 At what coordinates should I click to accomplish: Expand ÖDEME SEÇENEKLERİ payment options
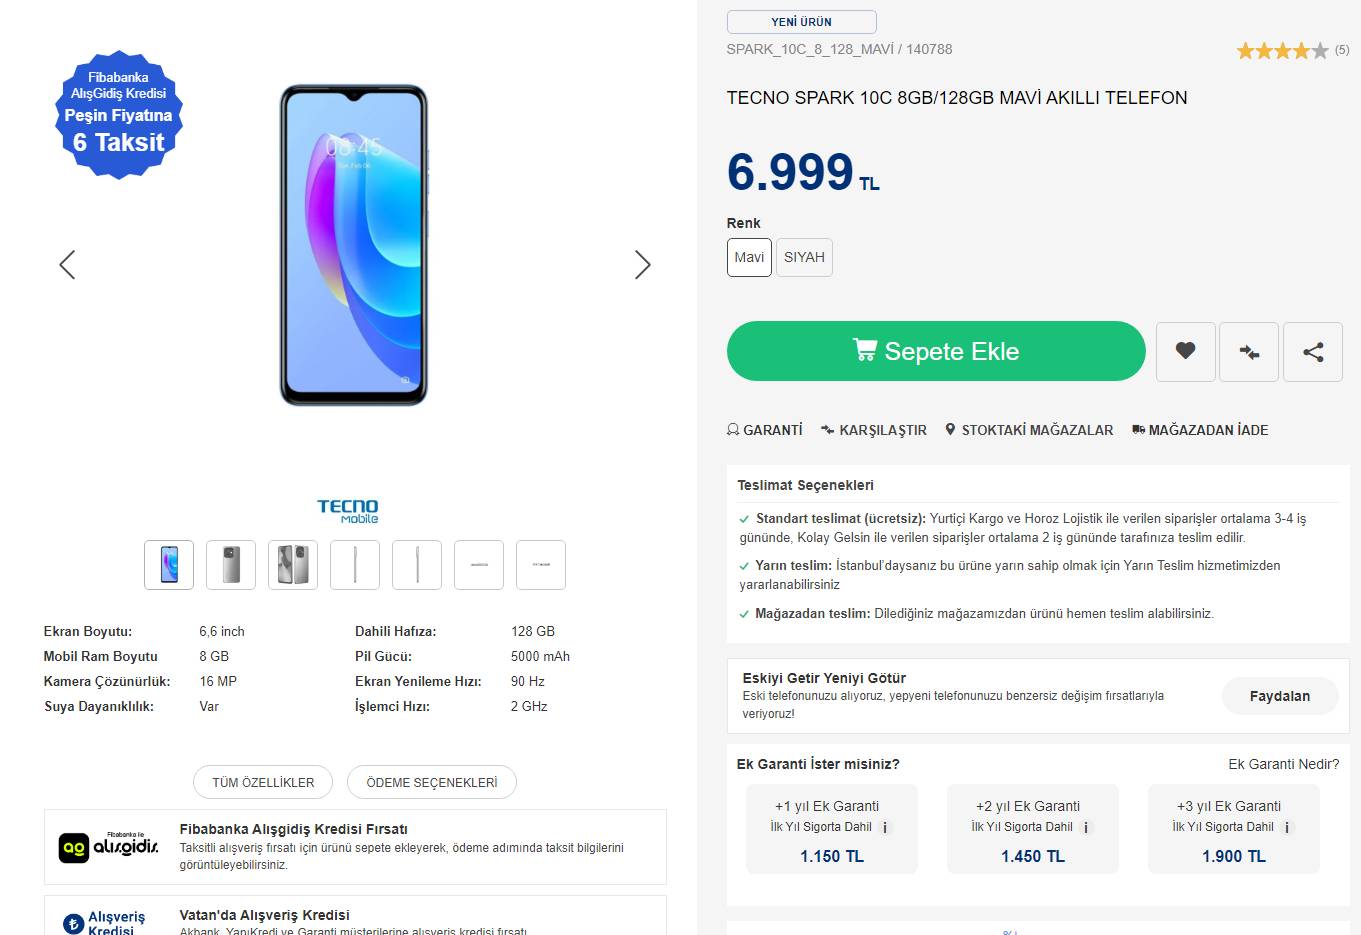(432, 782)
